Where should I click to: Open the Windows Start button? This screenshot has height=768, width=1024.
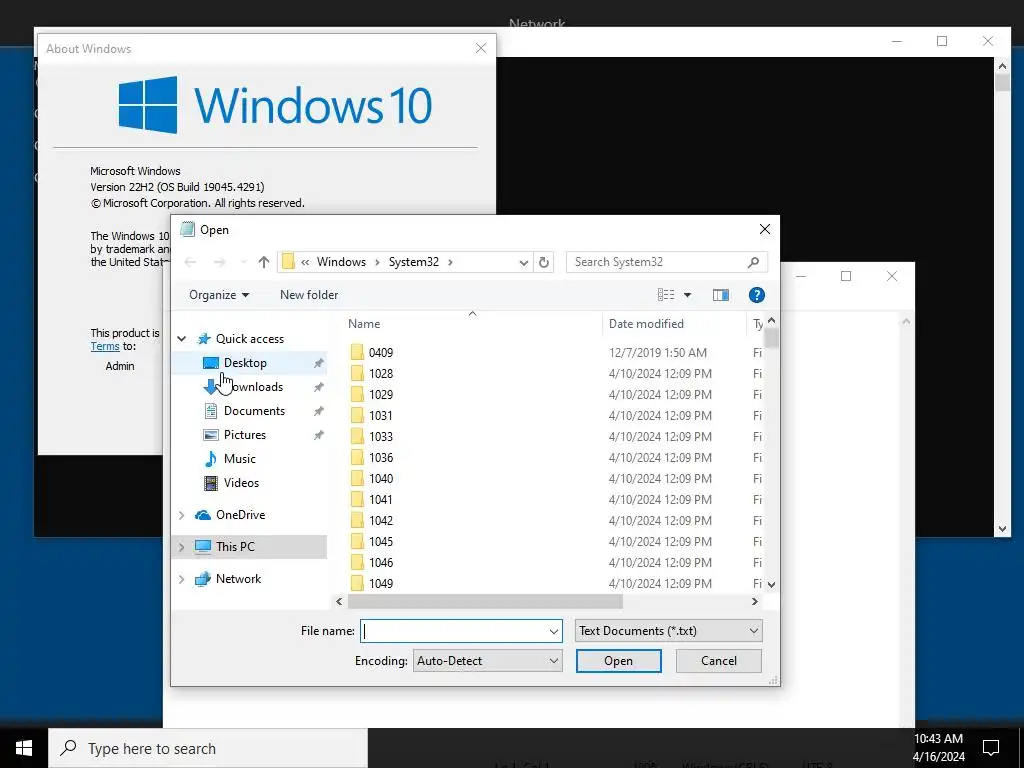[x=24, y=748]
